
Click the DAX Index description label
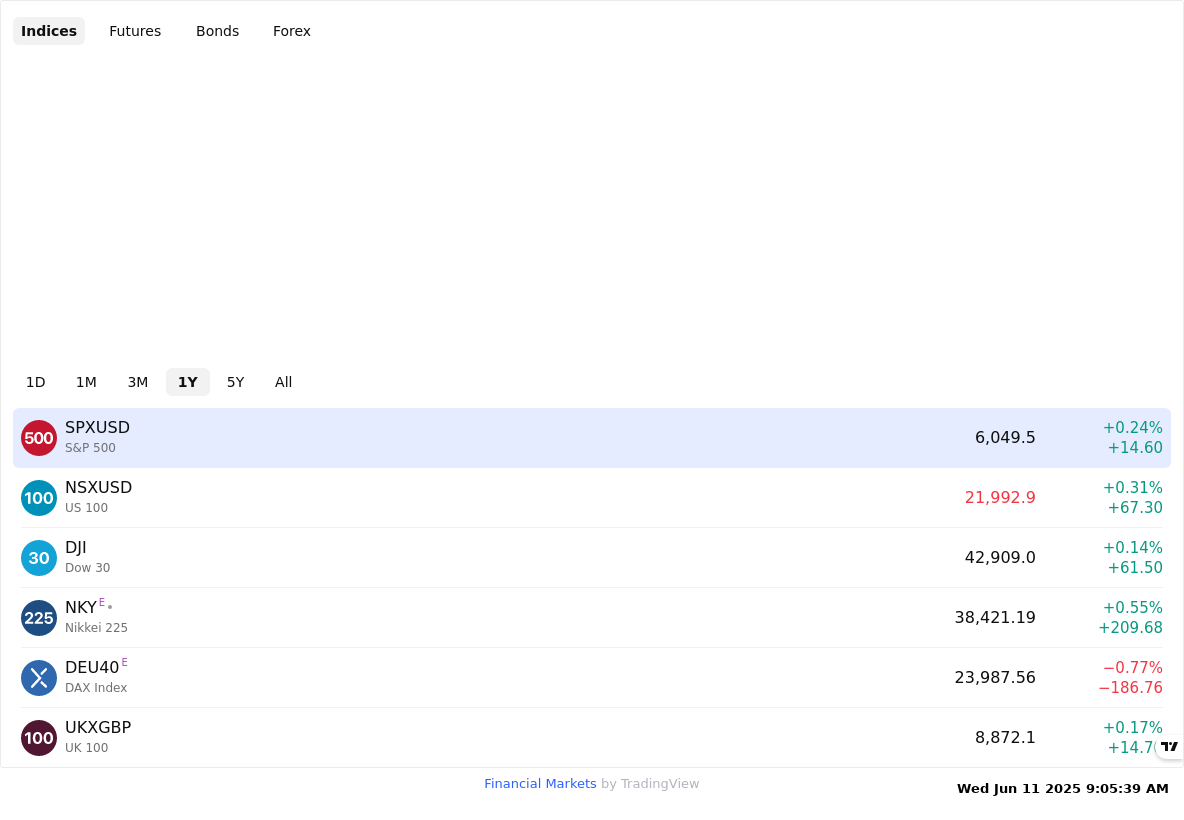click(x=96, y=688)
